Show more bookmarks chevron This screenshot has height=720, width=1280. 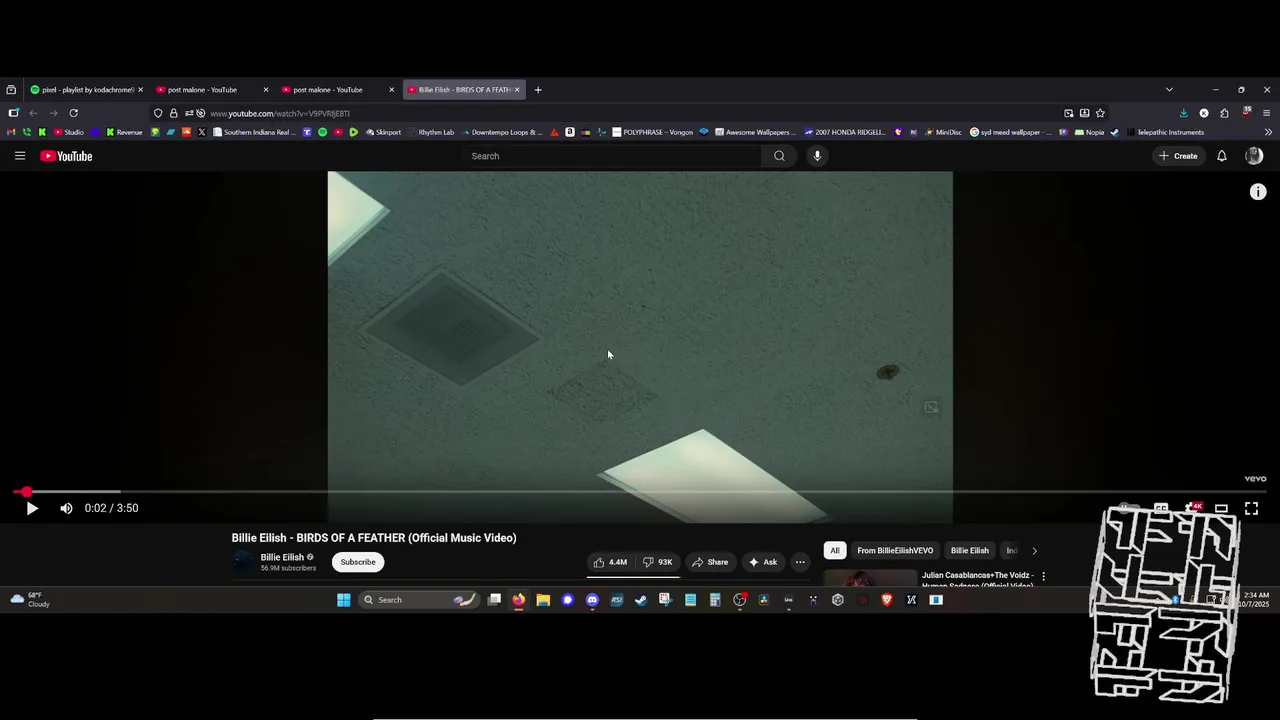coord(1268,132)
